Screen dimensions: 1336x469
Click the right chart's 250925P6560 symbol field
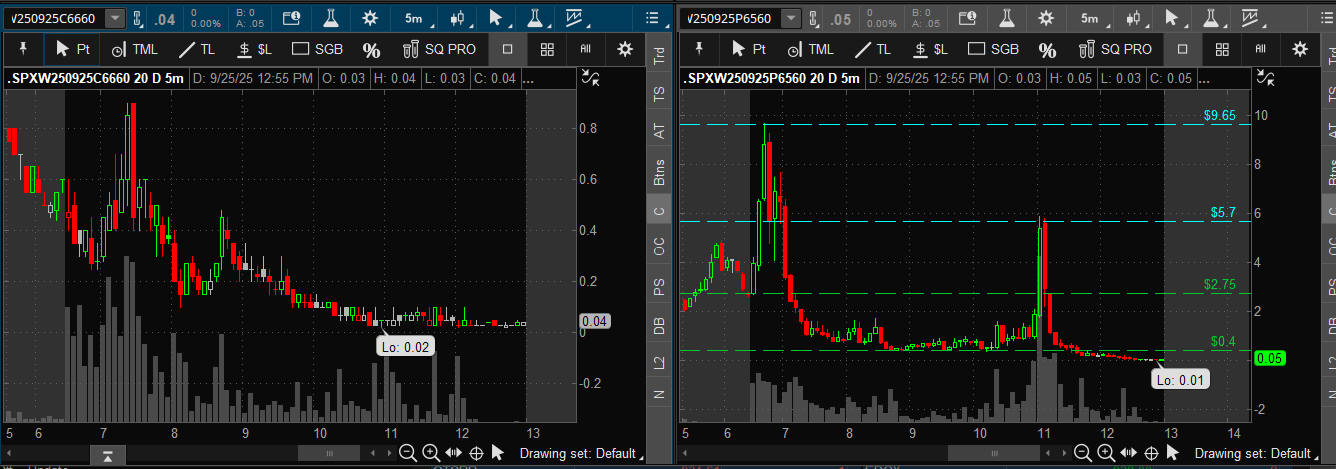tap(729, 18)
